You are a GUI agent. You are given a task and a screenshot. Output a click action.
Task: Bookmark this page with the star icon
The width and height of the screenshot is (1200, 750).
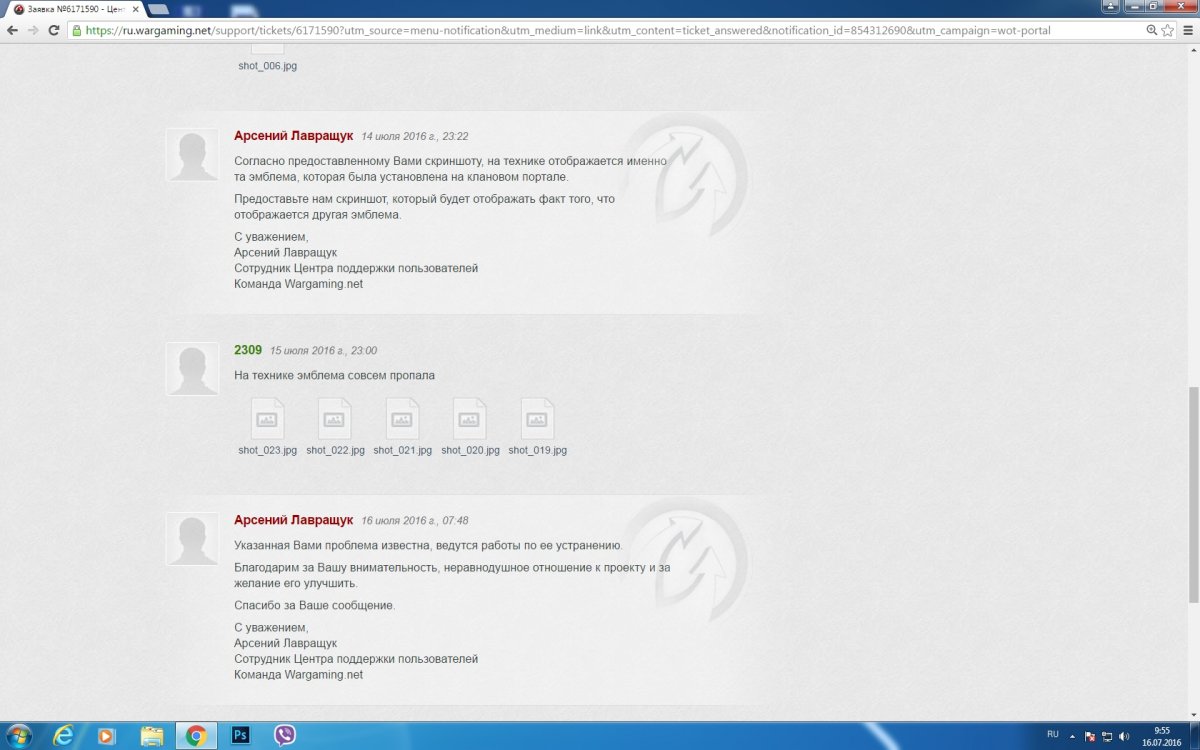1167,30
